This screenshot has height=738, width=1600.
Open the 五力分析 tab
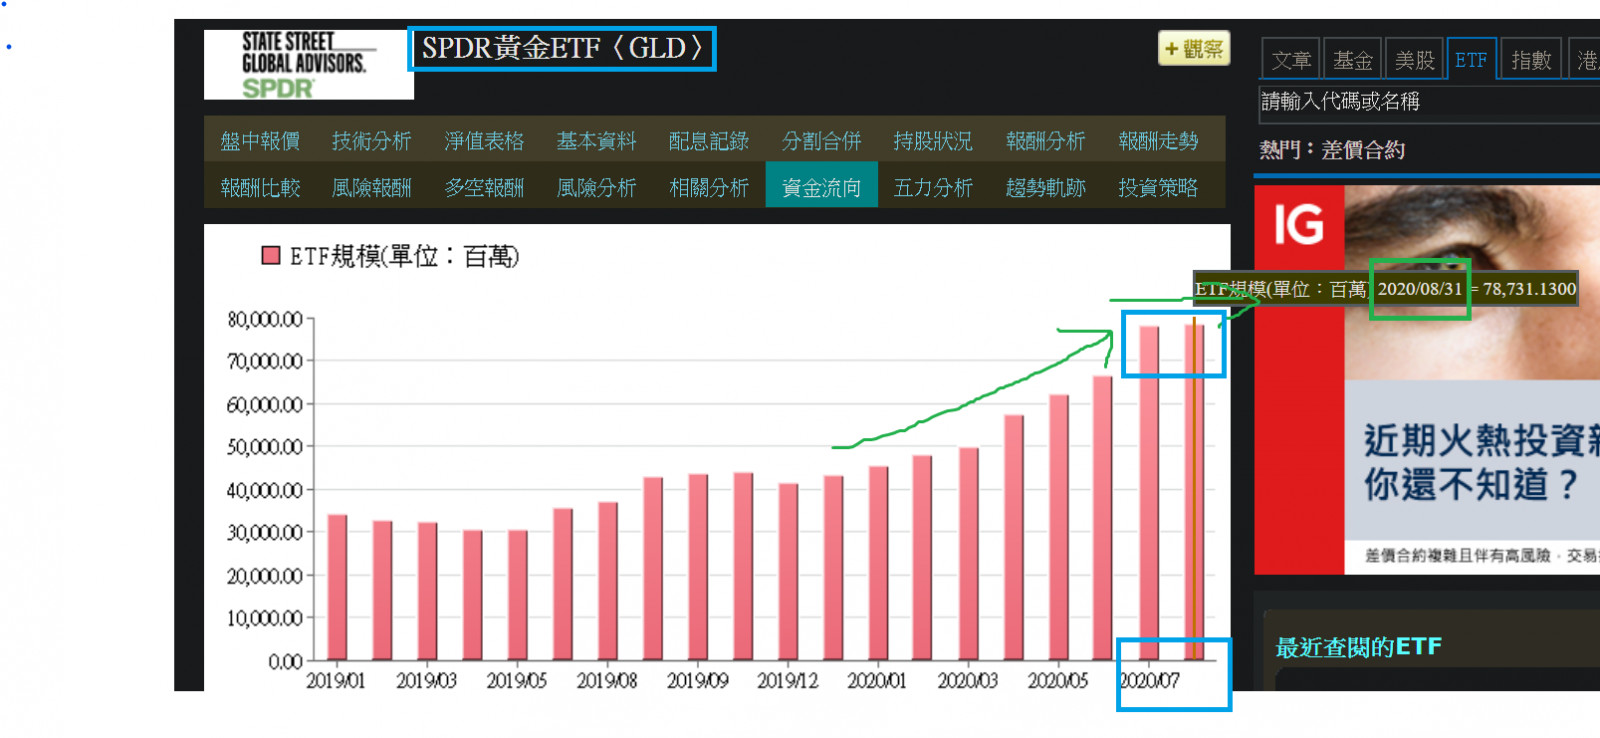(933, 187)
